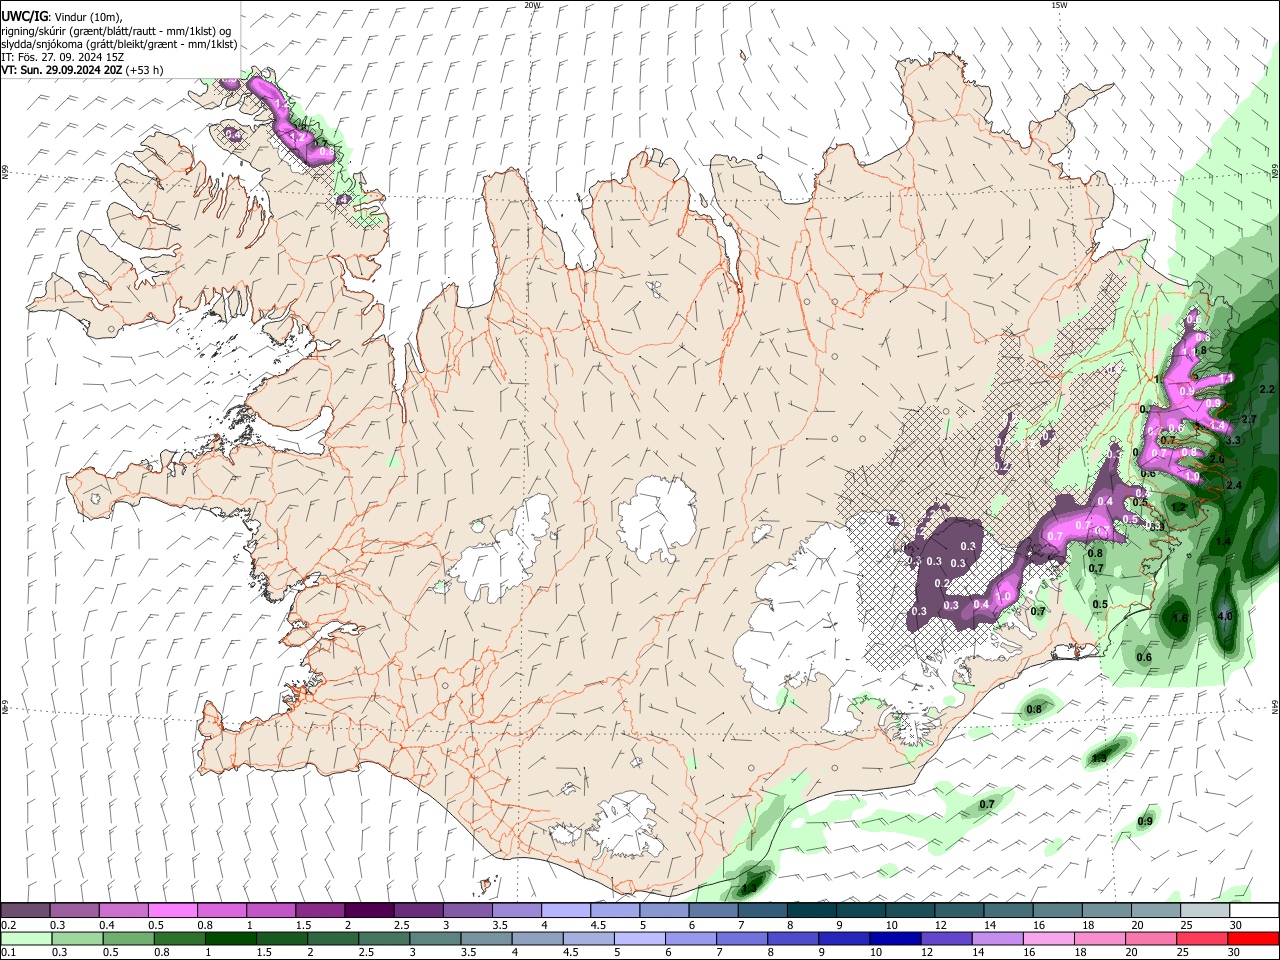Click the 2.2 precipitation value on the map
The width and height of the screenshot is (1280, 960).
[x=1267, y=389]
